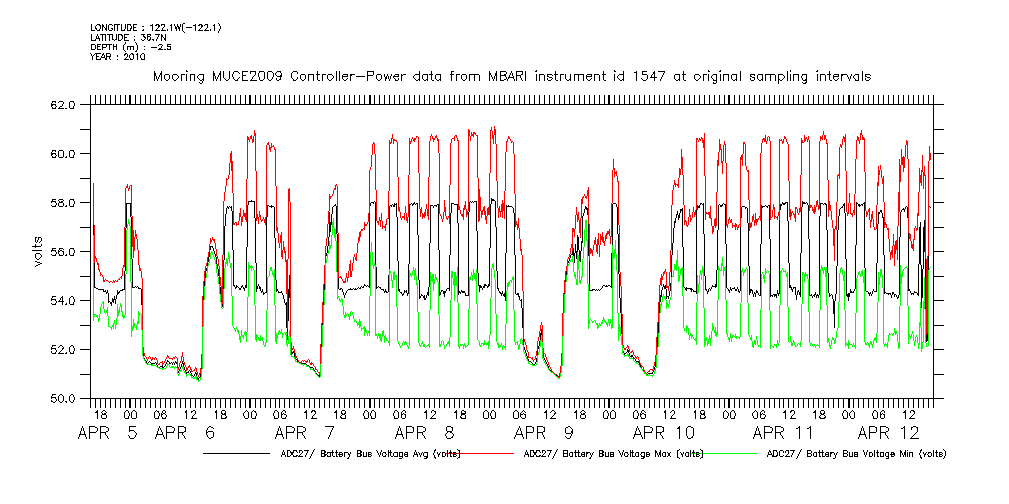Image resolution: width=1009 pixels, height=504 pixels.
Task: Select the APR 5 date label
Action: [110, 434]
